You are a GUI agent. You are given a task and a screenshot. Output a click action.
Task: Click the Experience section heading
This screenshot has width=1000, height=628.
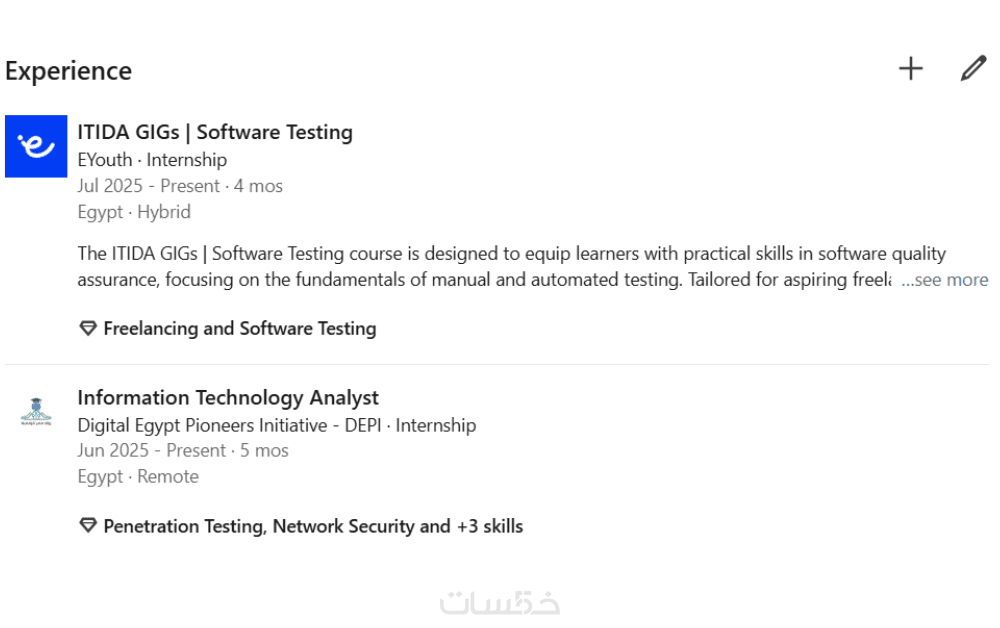68,71
